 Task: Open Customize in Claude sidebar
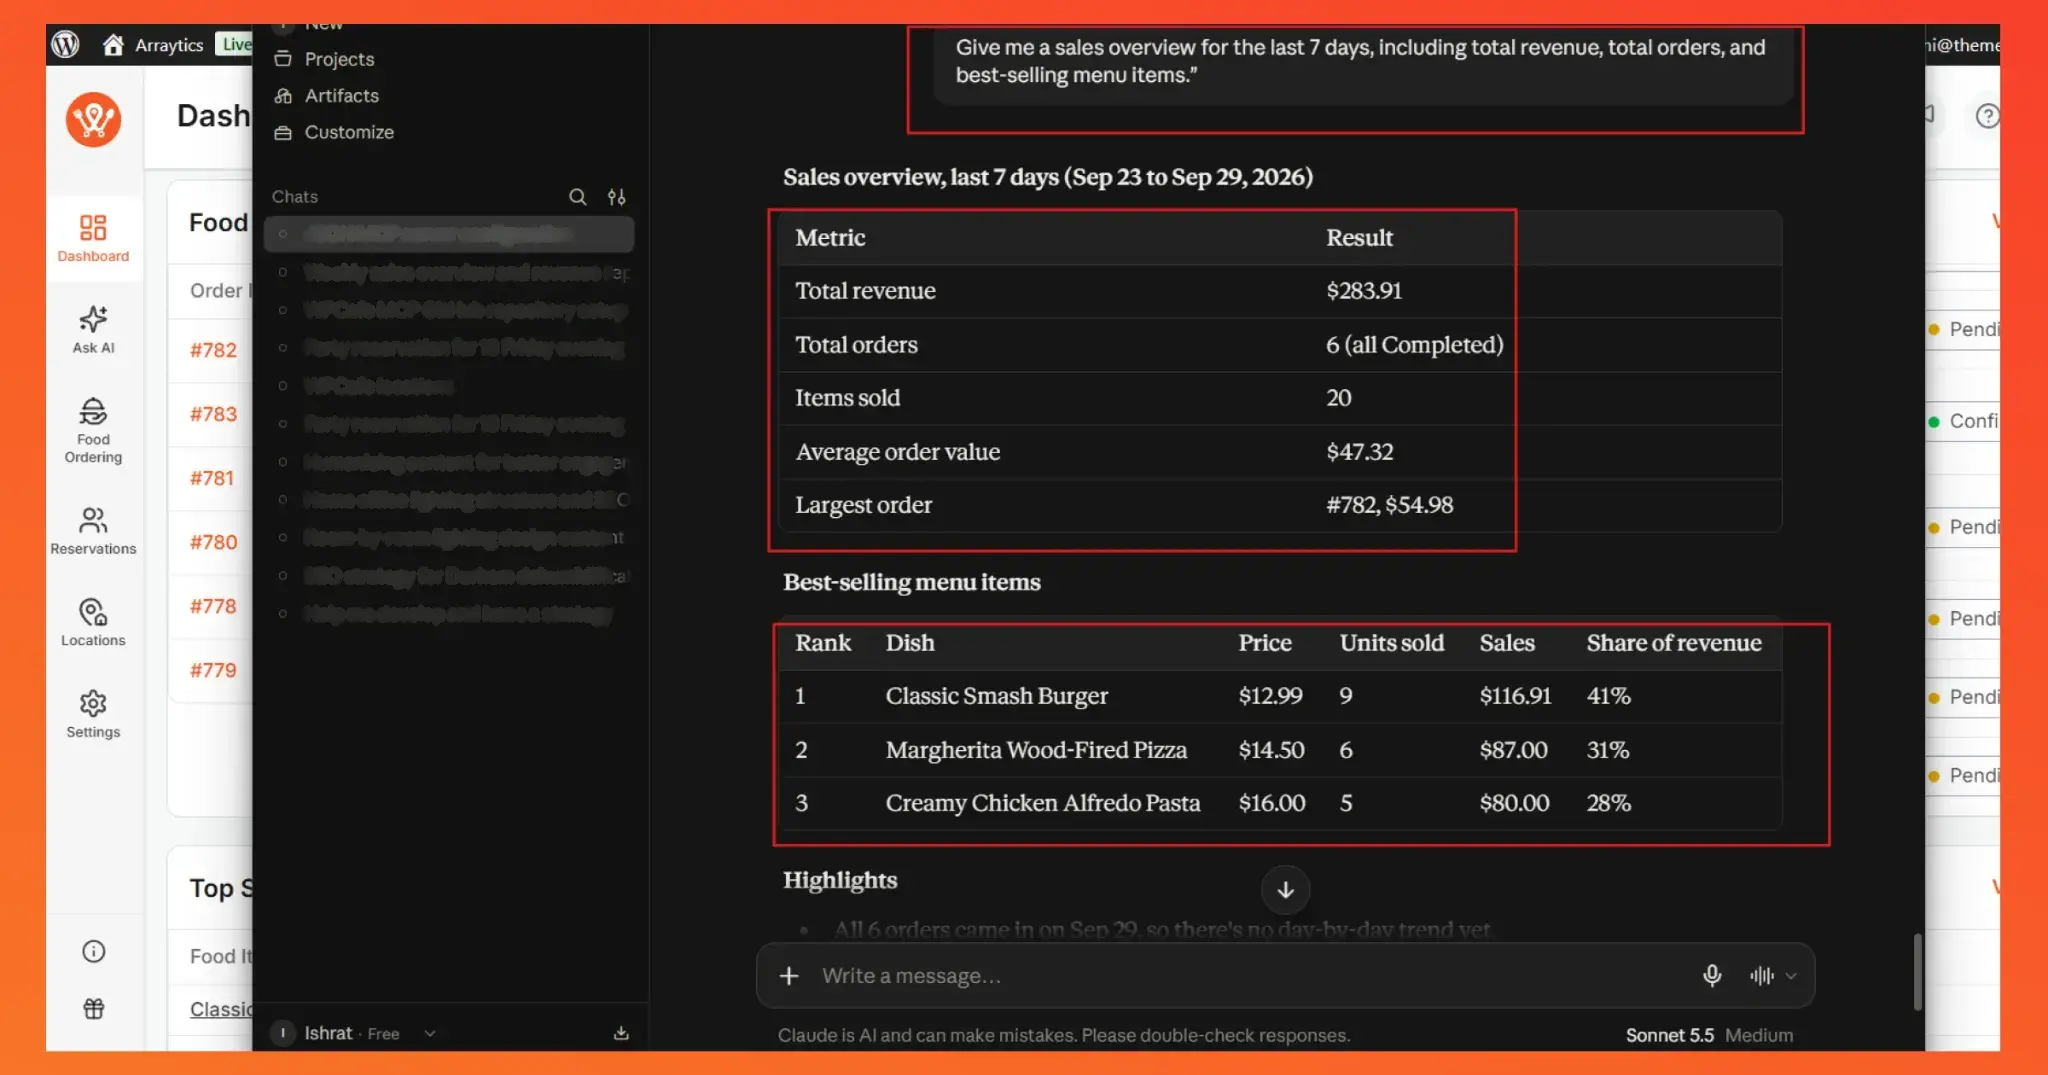(x=334, y=132)
